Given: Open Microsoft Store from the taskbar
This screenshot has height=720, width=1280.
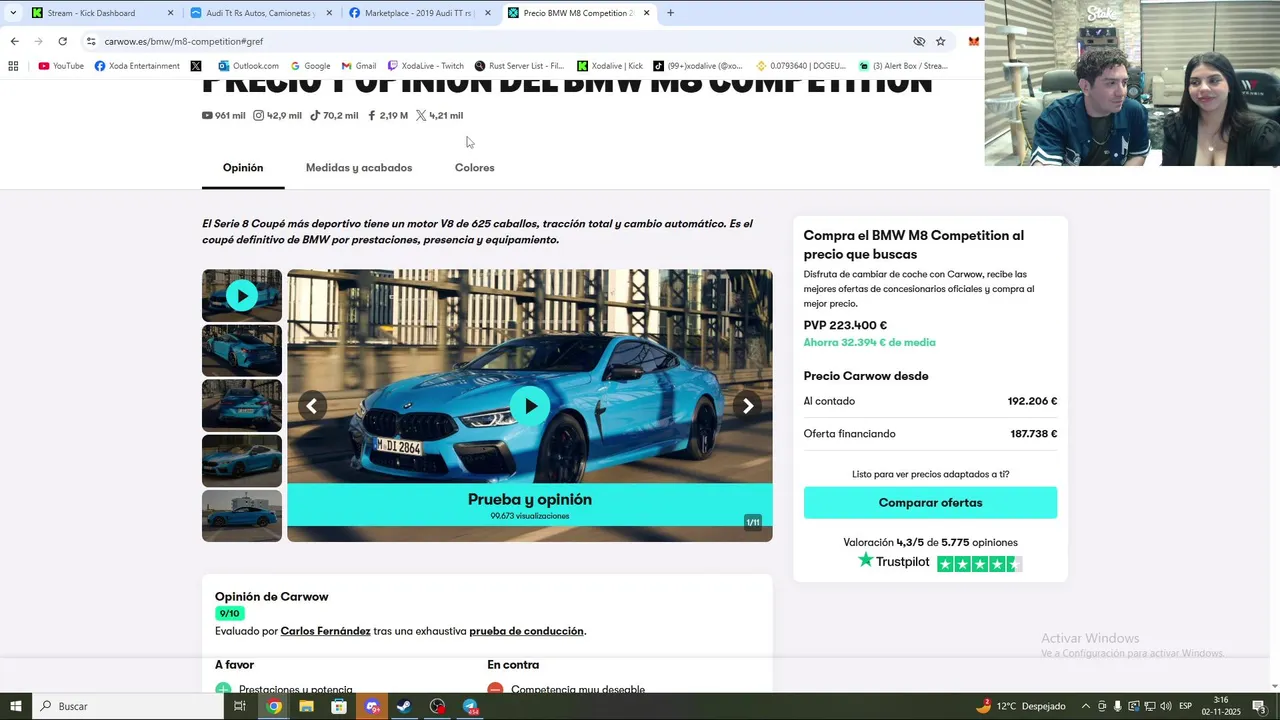Looking at the screenshot, I should 339,706.
